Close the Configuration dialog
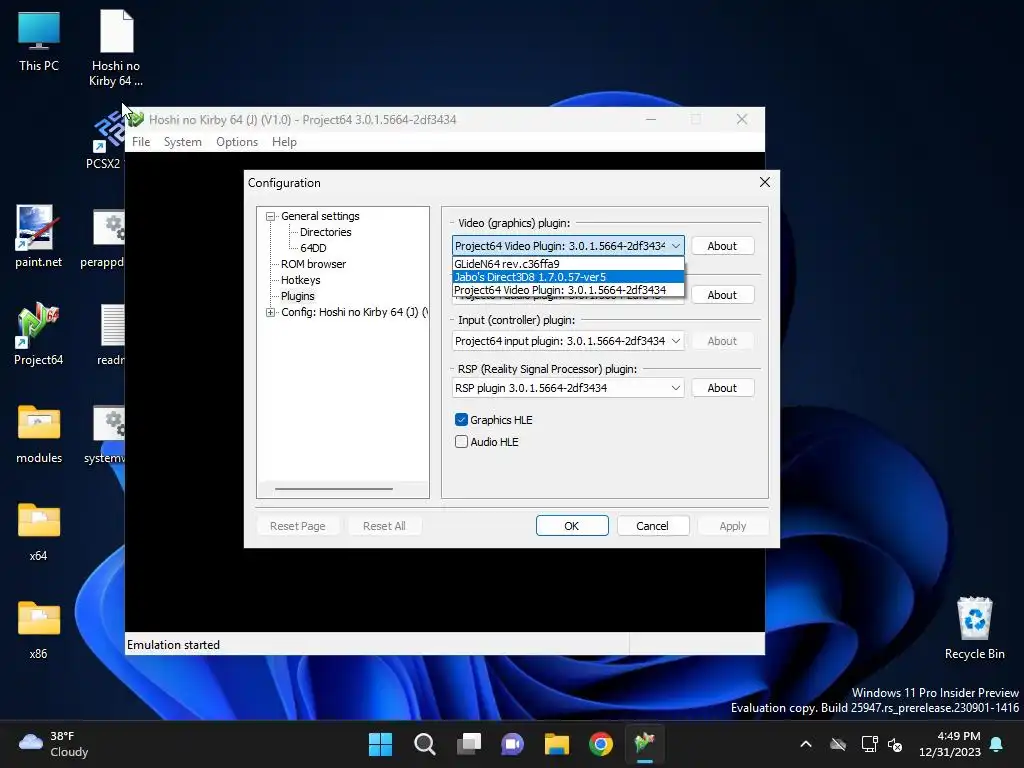 click(x=765, y=182)
